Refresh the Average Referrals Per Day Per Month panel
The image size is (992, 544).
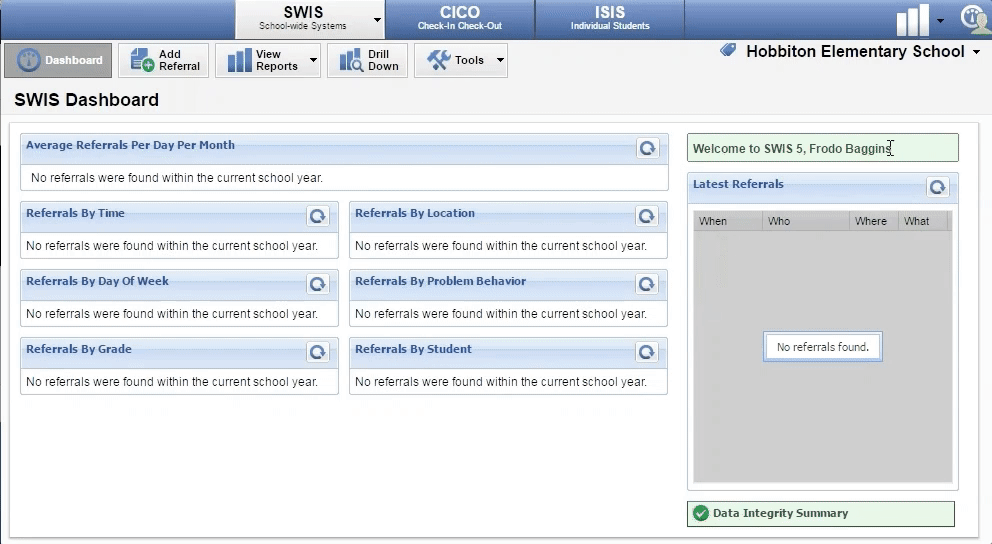tap(647, 148)
